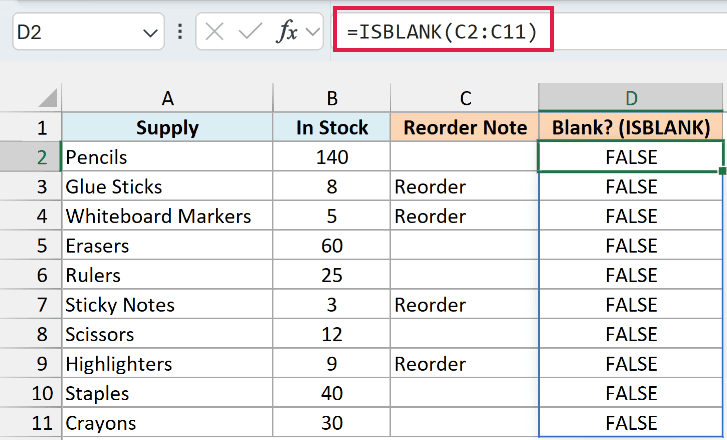Select empty Reorder Note cell for Pencils
Image resolution: width=727 pixels, height=440 pixels.
(465, 157)
